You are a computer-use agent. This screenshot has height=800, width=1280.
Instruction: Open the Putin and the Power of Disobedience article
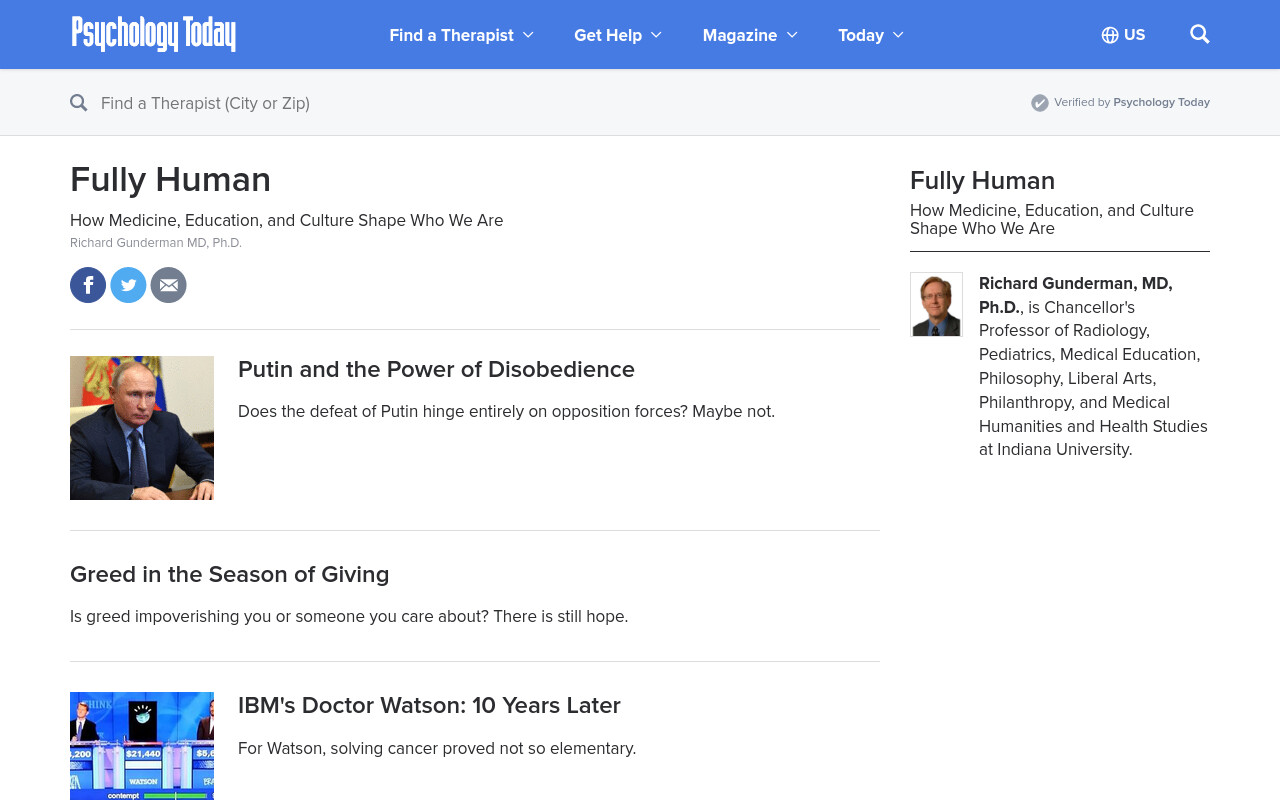pyautogui.click(x=436, y=369)
